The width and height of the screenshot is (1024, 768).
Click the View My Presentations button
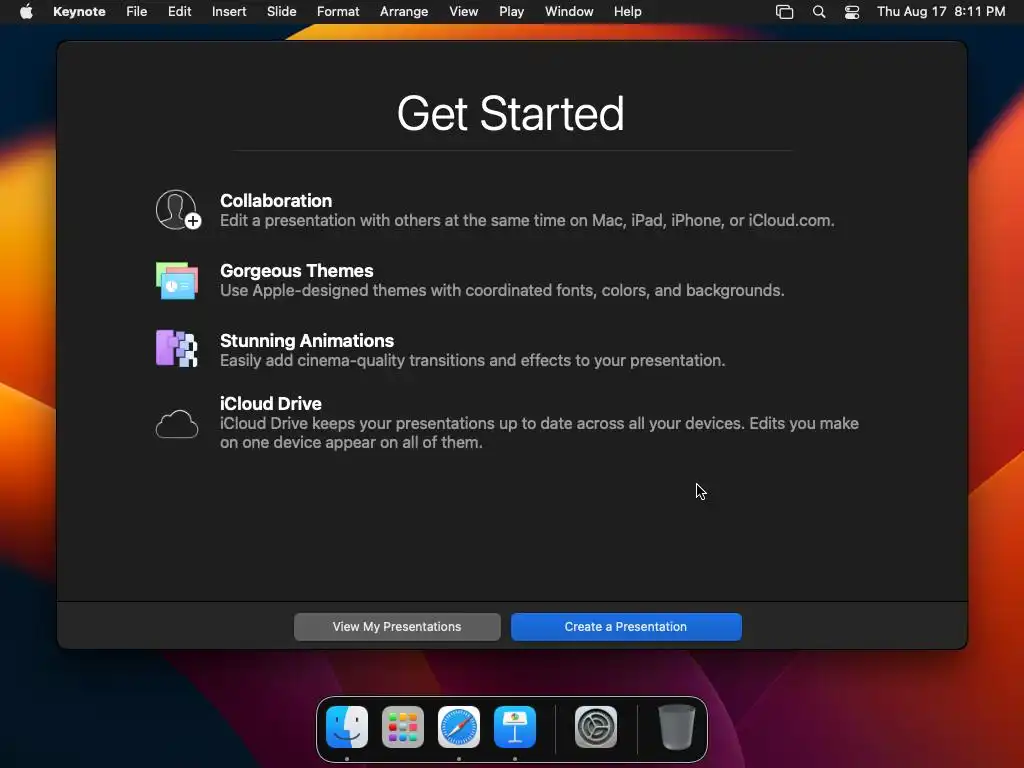[x=397, y=627]
